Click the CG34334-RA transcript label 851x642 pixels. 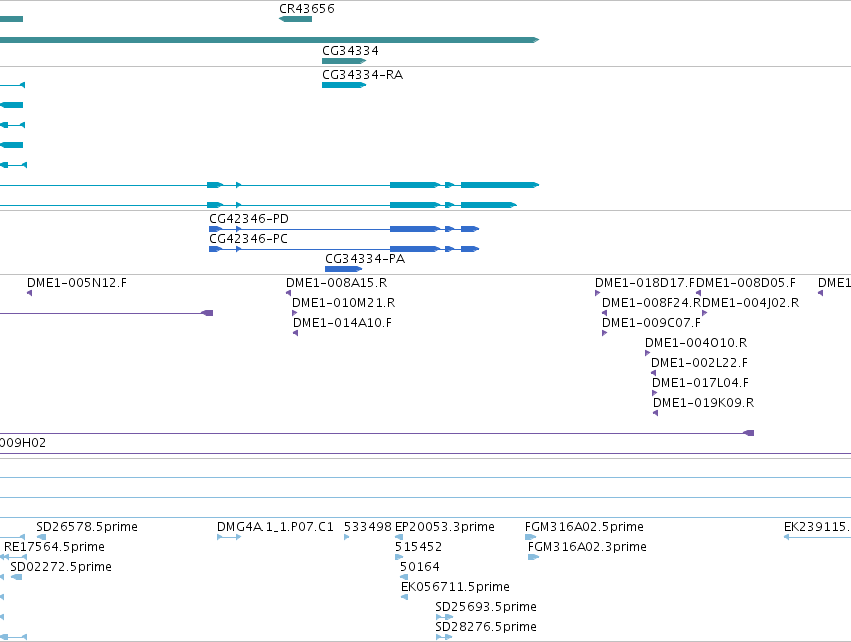pyautogui.click(x=363, y=75)
